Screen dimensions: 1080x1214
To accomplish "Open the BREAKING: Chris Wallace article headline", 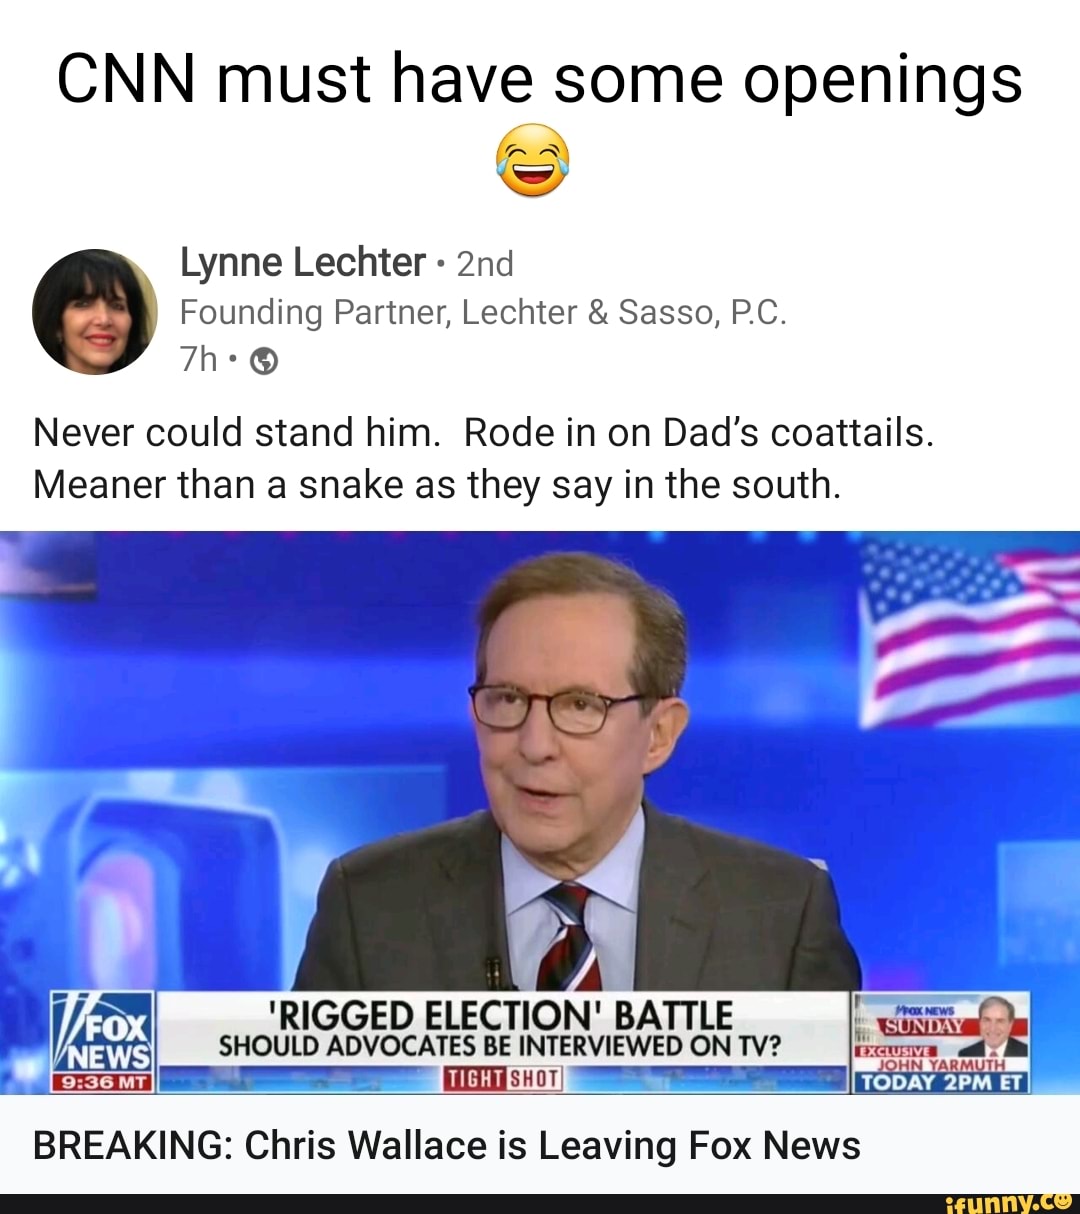I will 446,1145.
